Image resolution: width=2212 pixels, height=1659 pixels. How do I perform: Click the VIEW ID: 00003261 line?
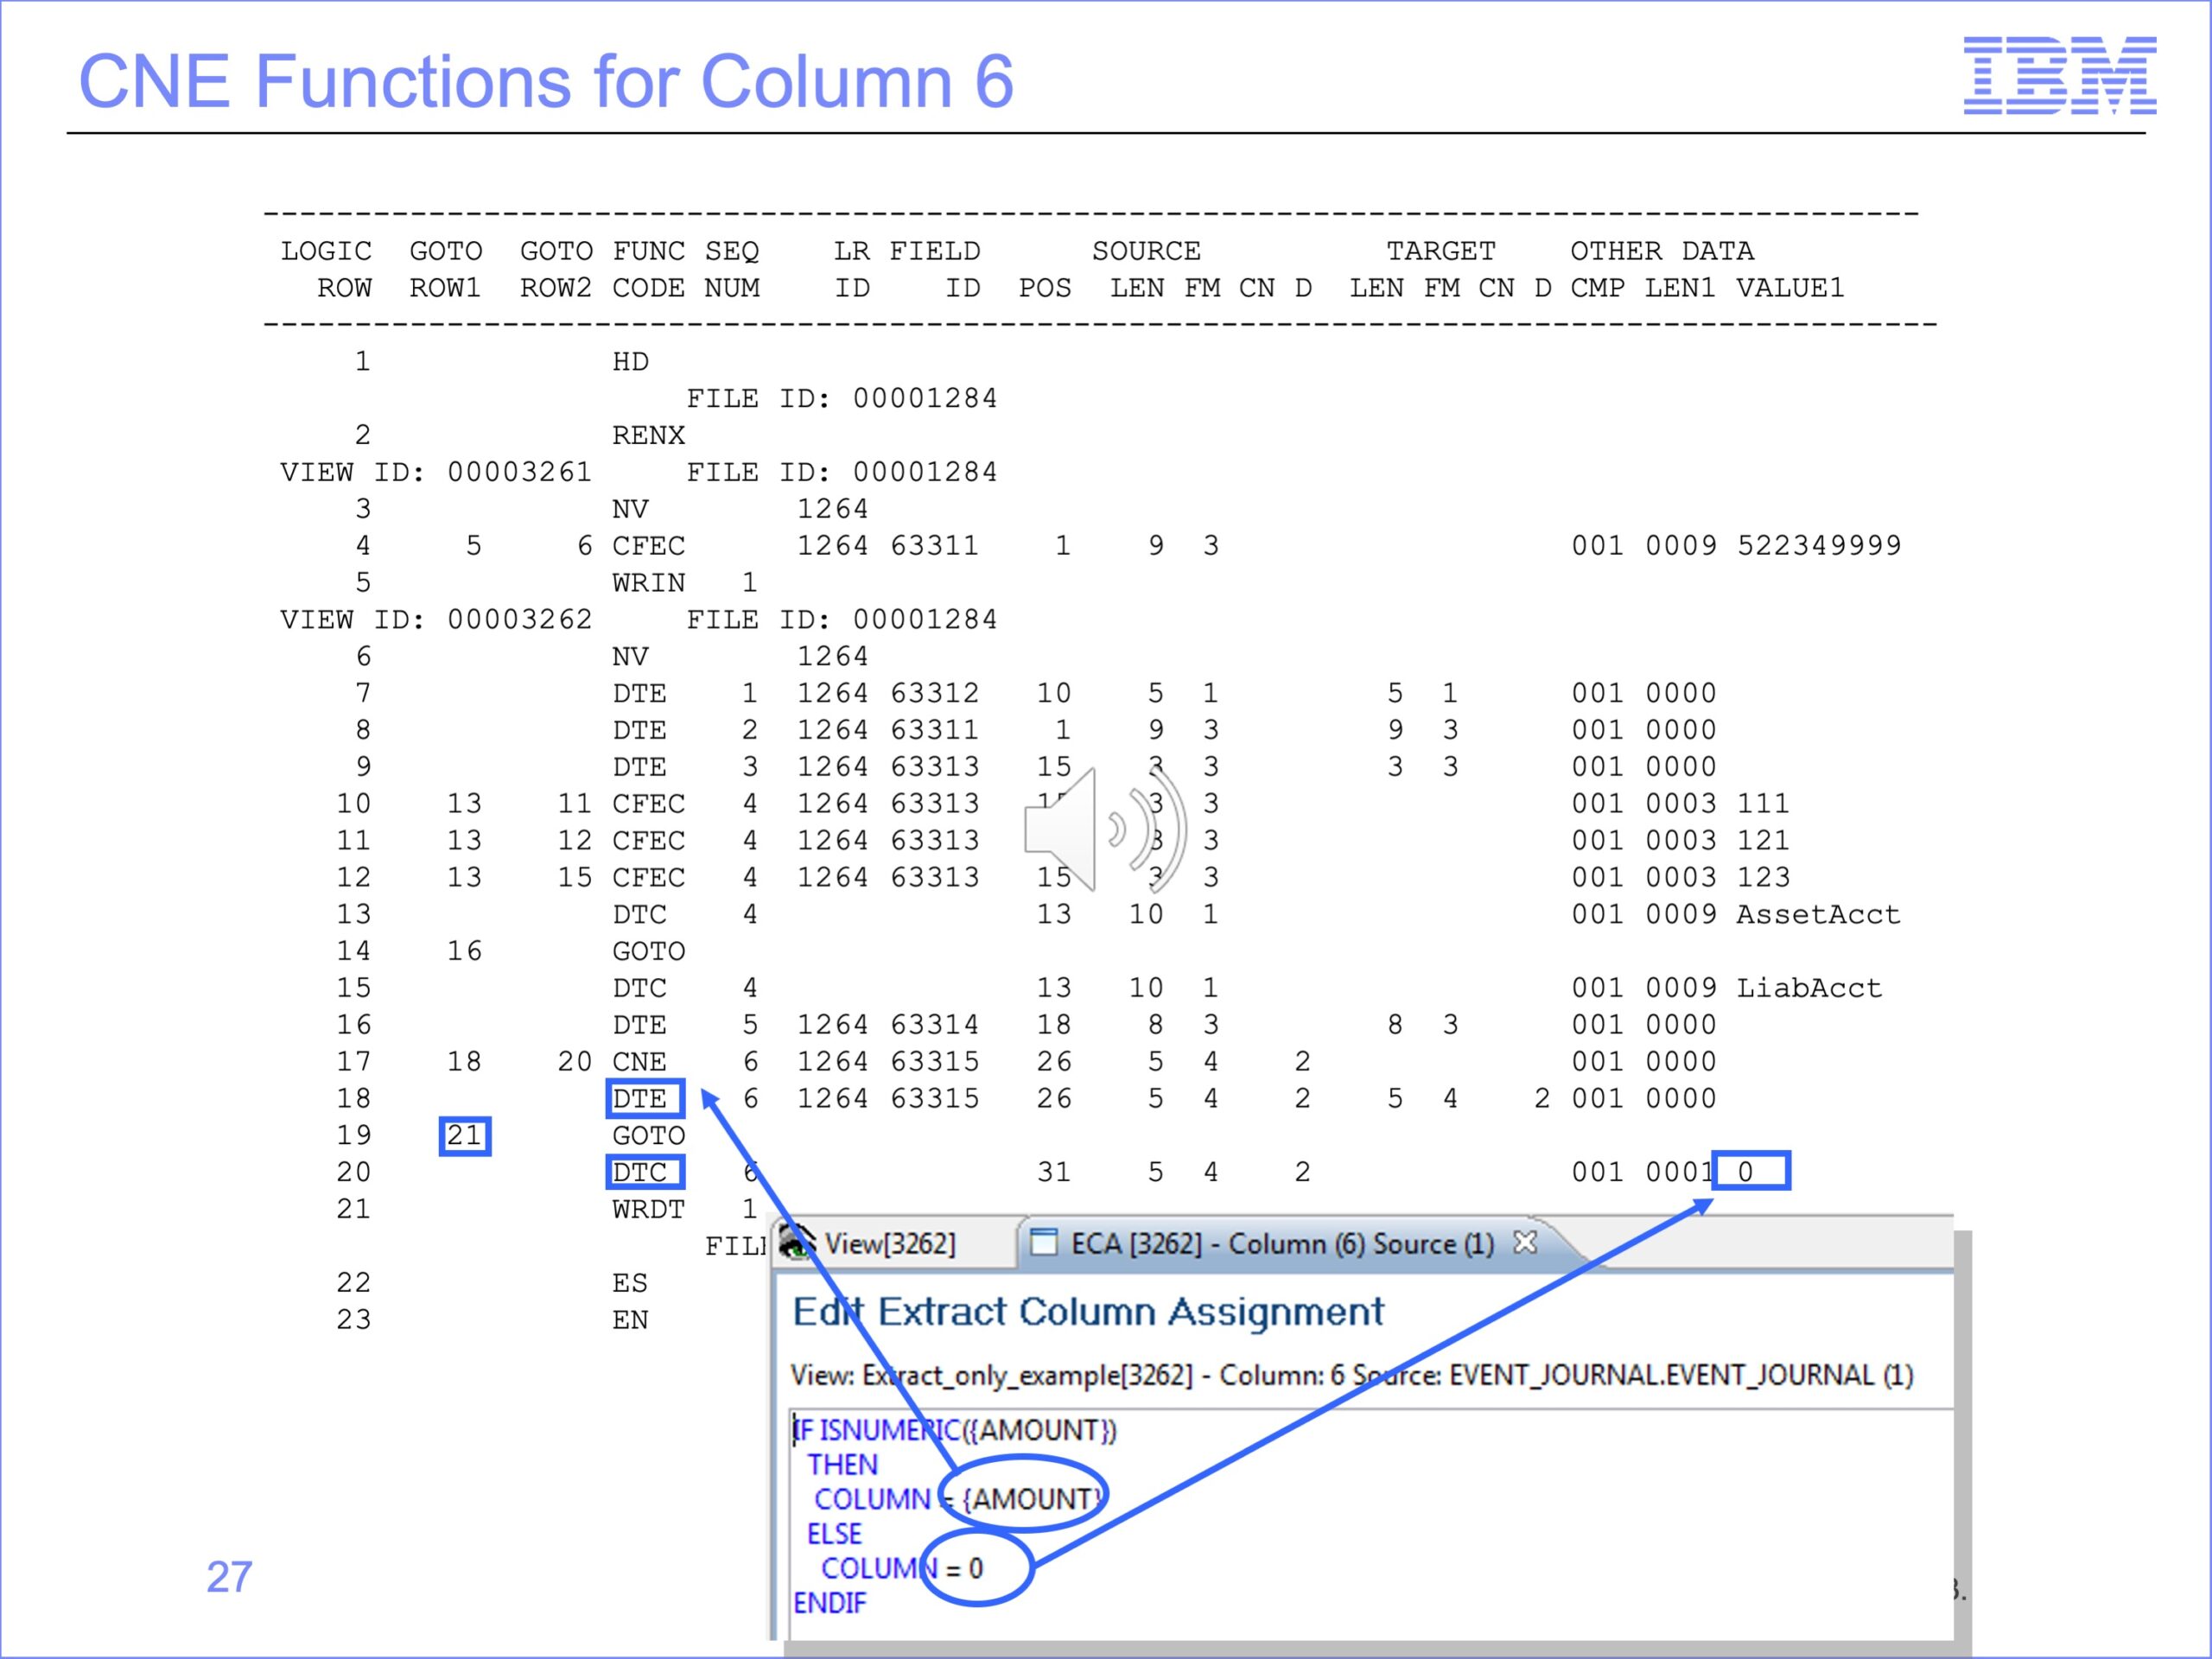[x=436, y=472]
